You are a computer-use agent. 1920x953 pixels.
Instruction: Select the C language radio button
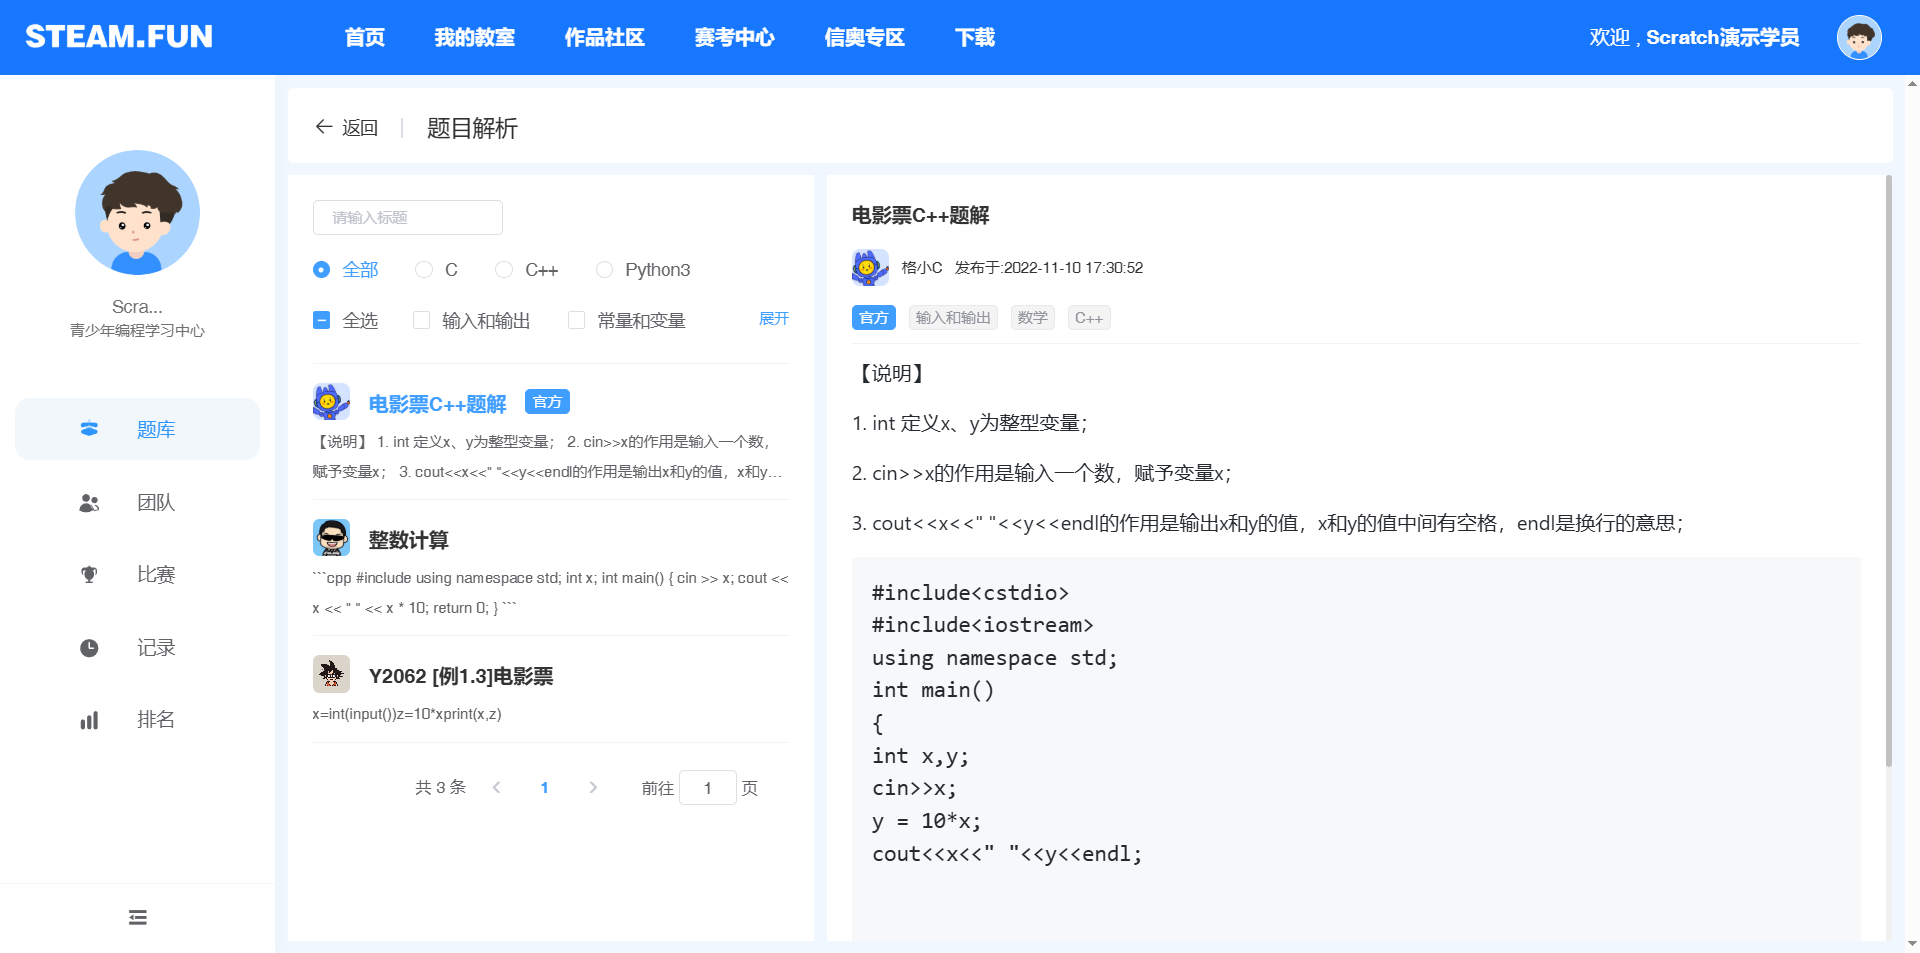click(x=424, y=270)
